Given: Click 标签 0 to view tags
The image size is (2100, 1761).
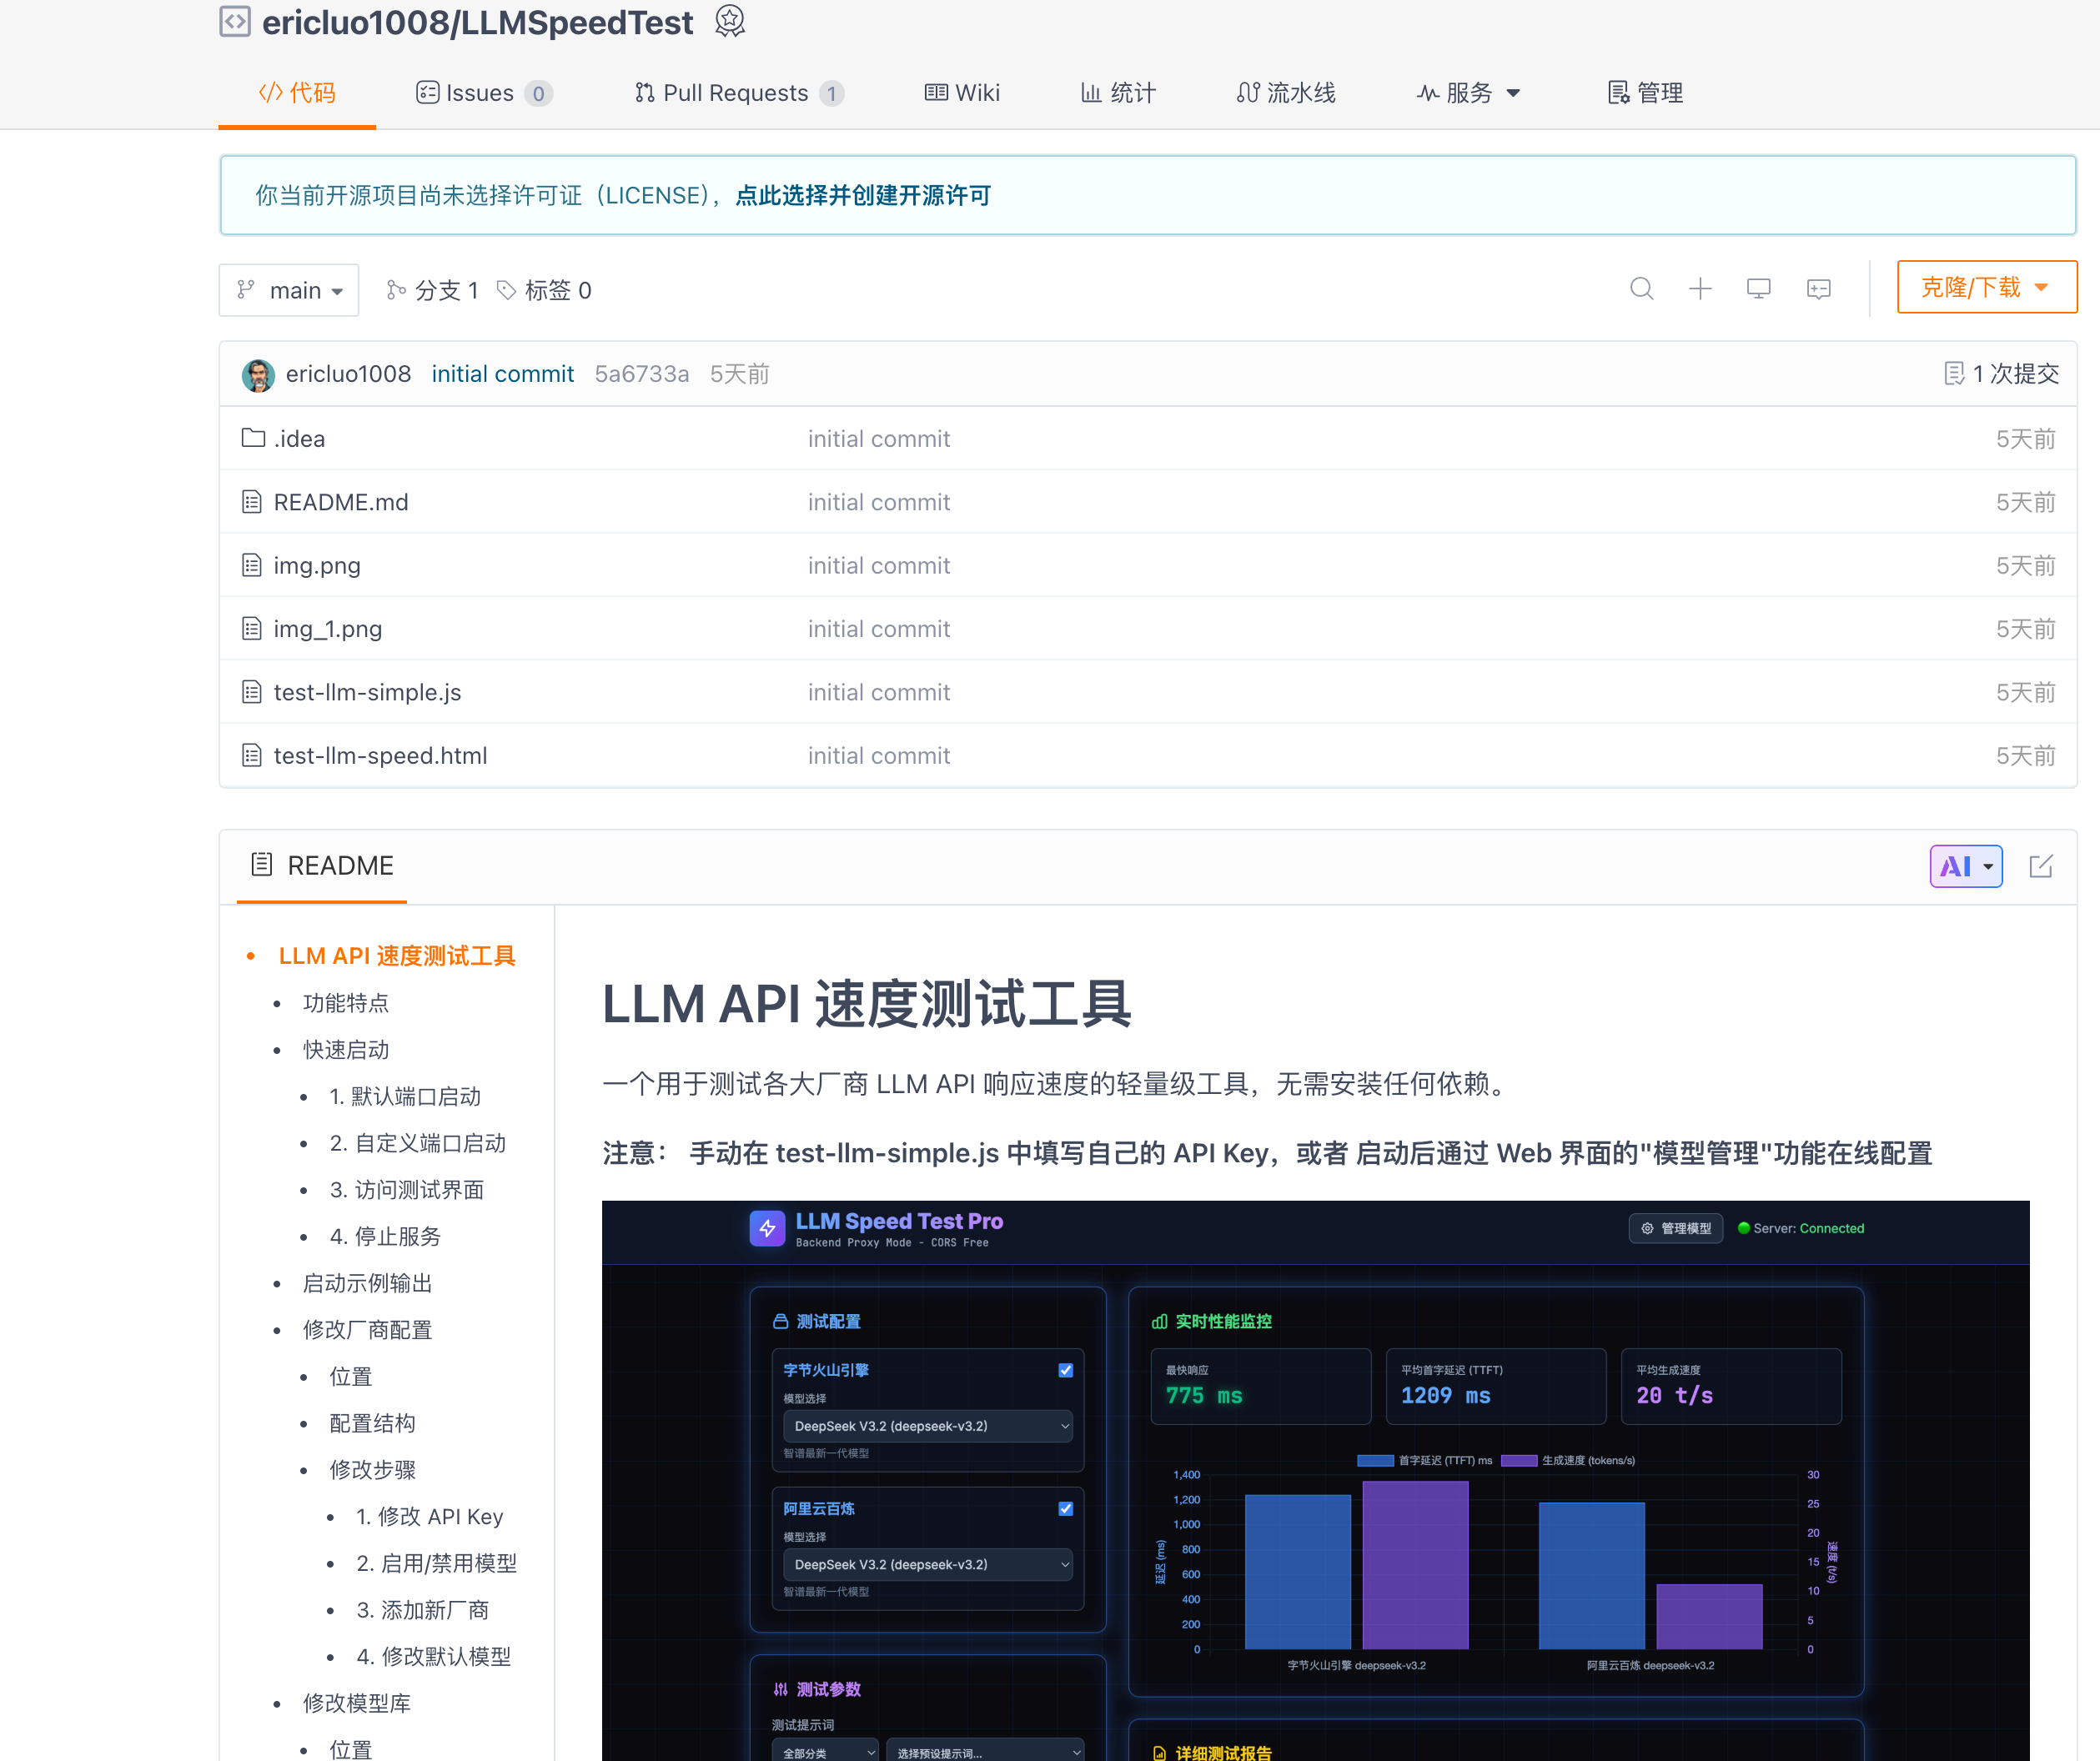Looking at the screenshot, I should tap(545, 290).
